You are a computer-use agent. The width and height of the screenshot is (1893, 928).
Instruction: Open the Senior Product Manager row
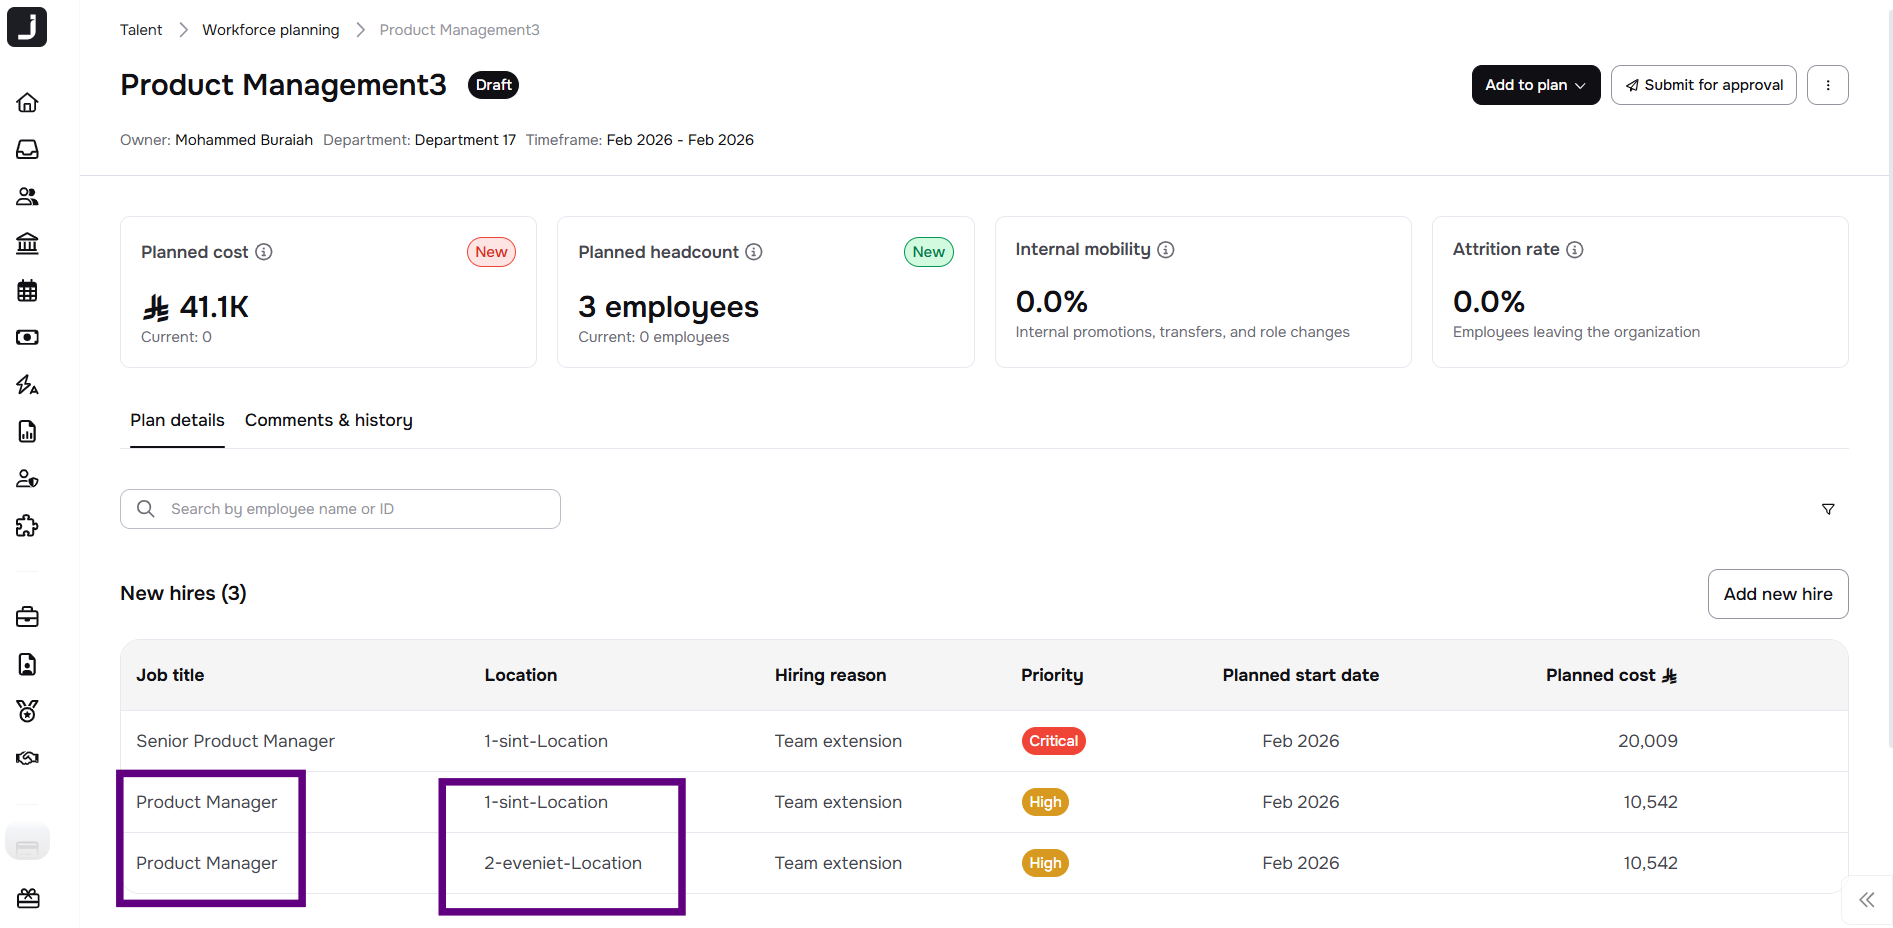click(235, 741)
